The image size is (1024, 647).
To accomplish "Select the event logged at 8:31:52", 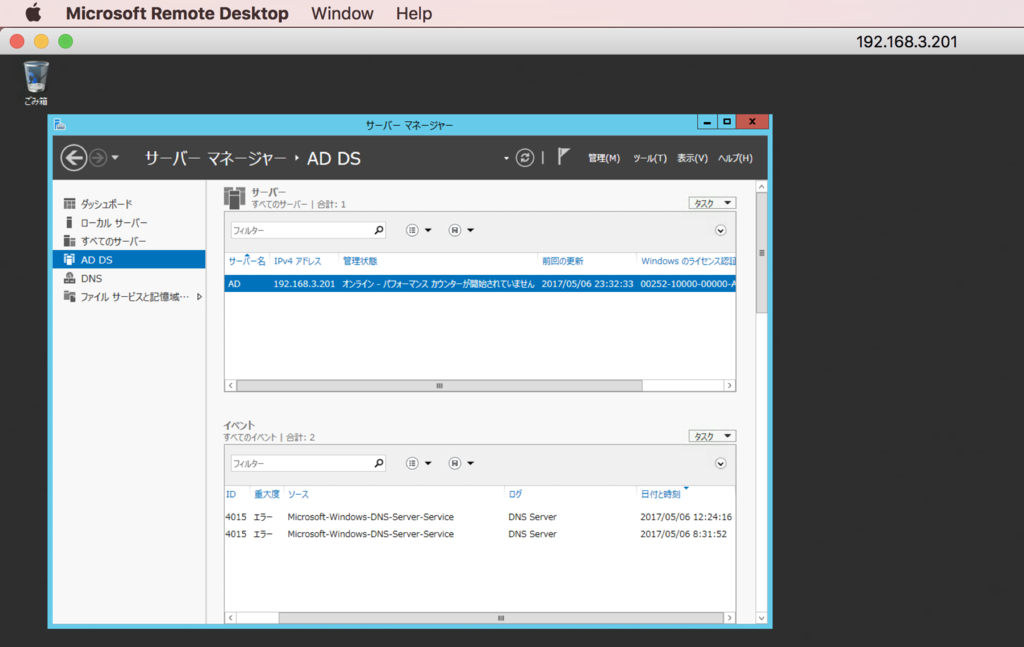I will pyautogui.click(x=480, y=533).
